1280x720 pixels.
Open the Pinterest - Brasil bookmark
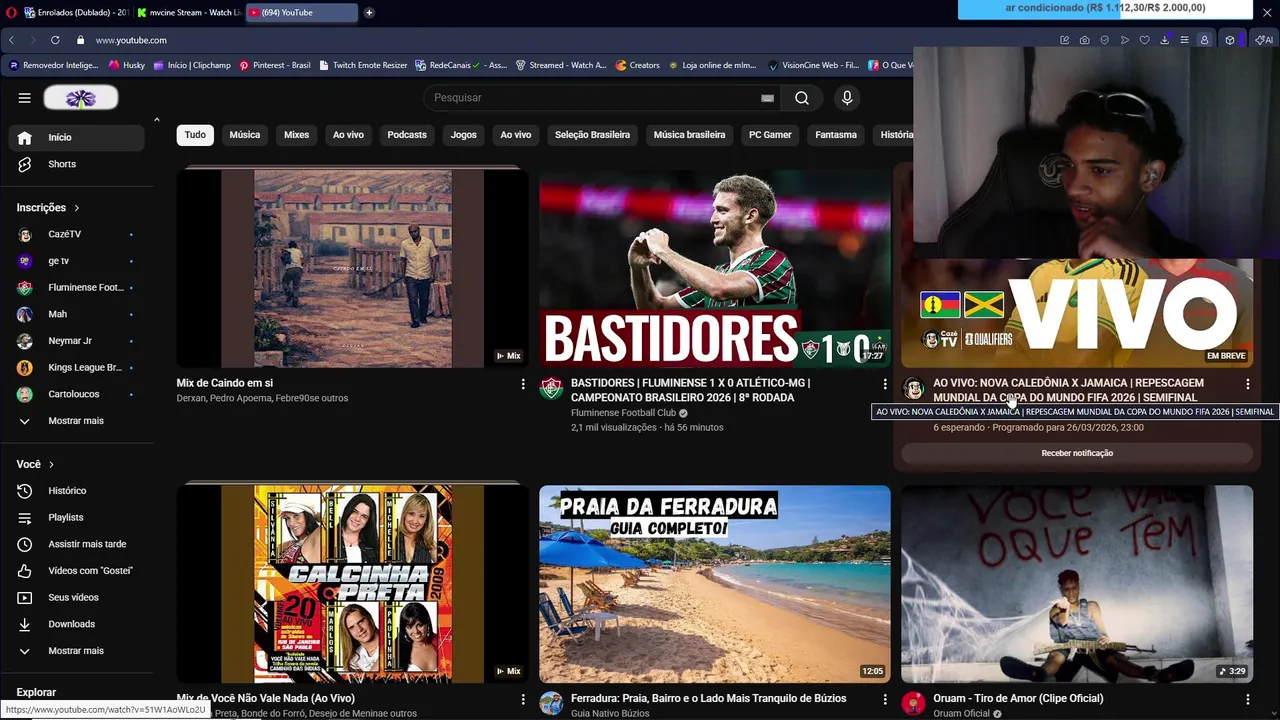pos(274,65)
